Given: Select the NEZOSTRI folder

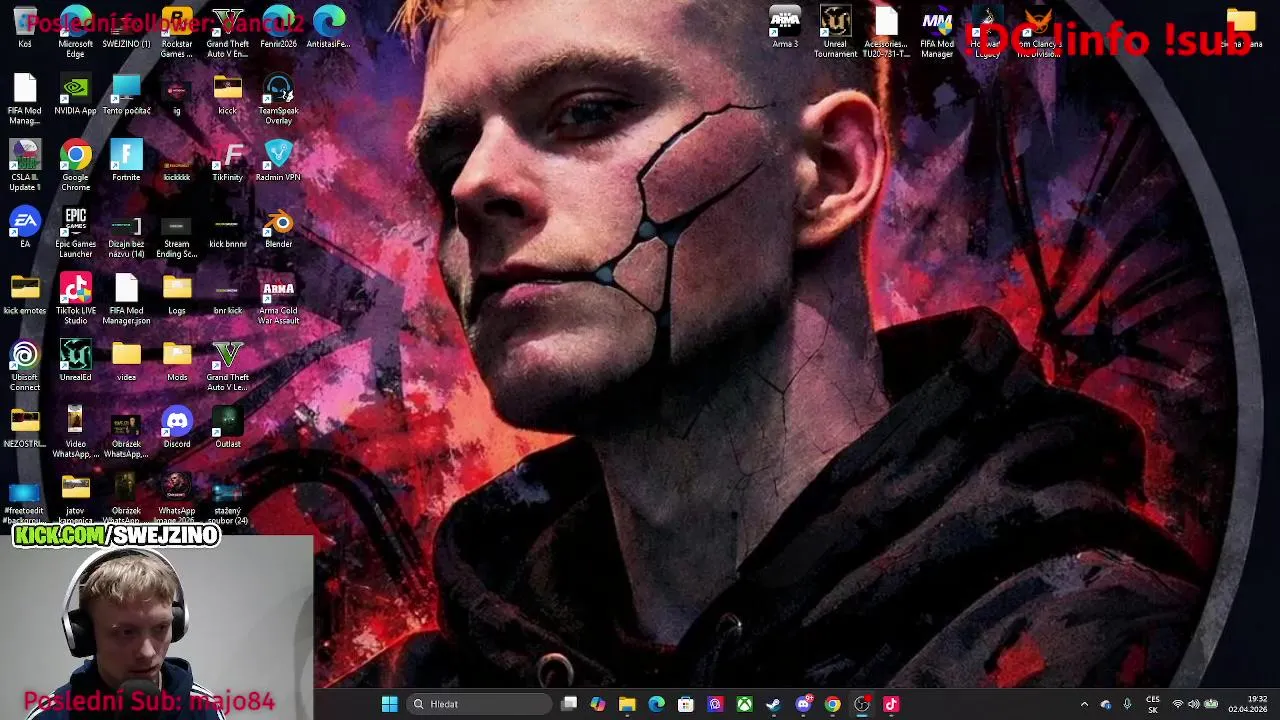Looking at the screenshot, I should [x=24, y=428].
